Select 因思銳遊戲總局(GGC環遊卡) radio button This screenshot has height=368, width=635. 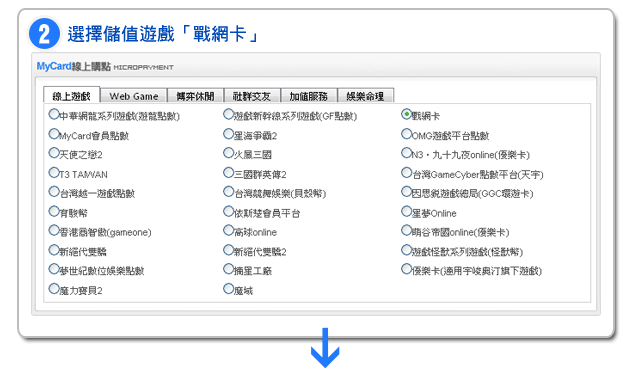[407, 191]
